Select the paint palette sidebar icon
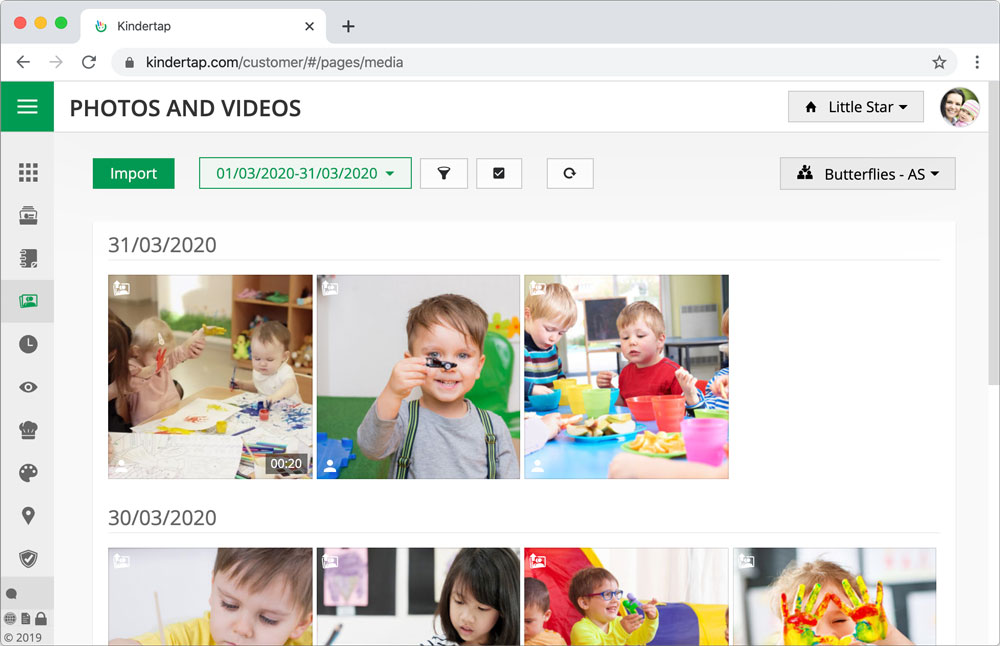This screenshot has height=646, width=1000. 28,473
